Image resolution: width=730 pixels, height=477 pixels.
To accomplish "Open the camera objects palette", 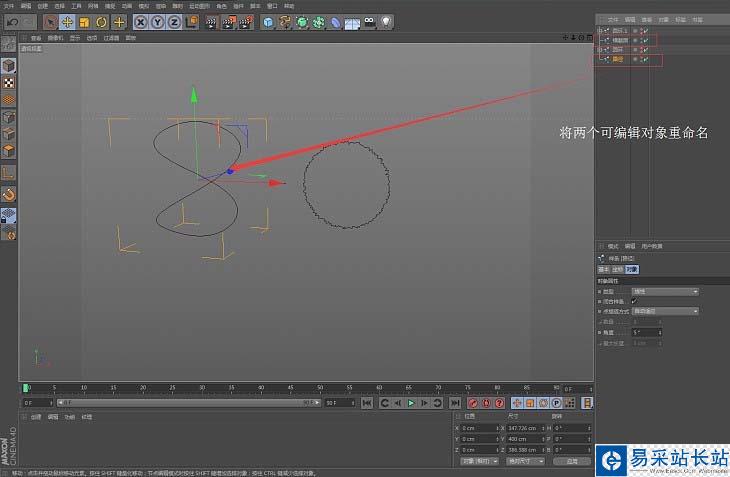I will point(370,22).
